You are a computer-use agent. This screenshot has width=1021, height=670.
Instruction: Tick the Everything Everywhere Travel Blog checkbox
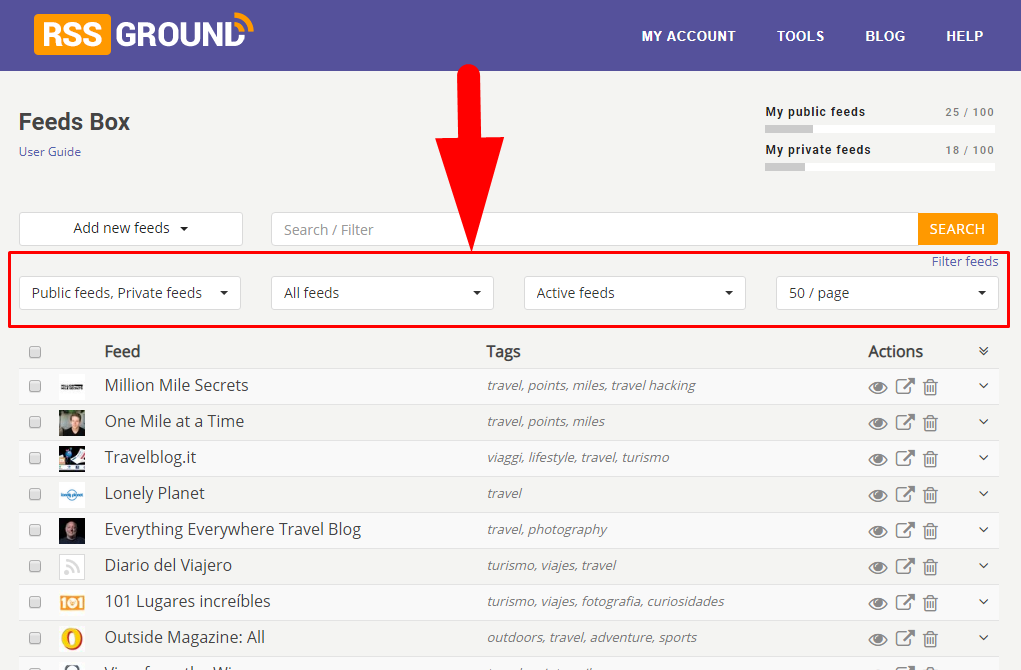[35, 530]
